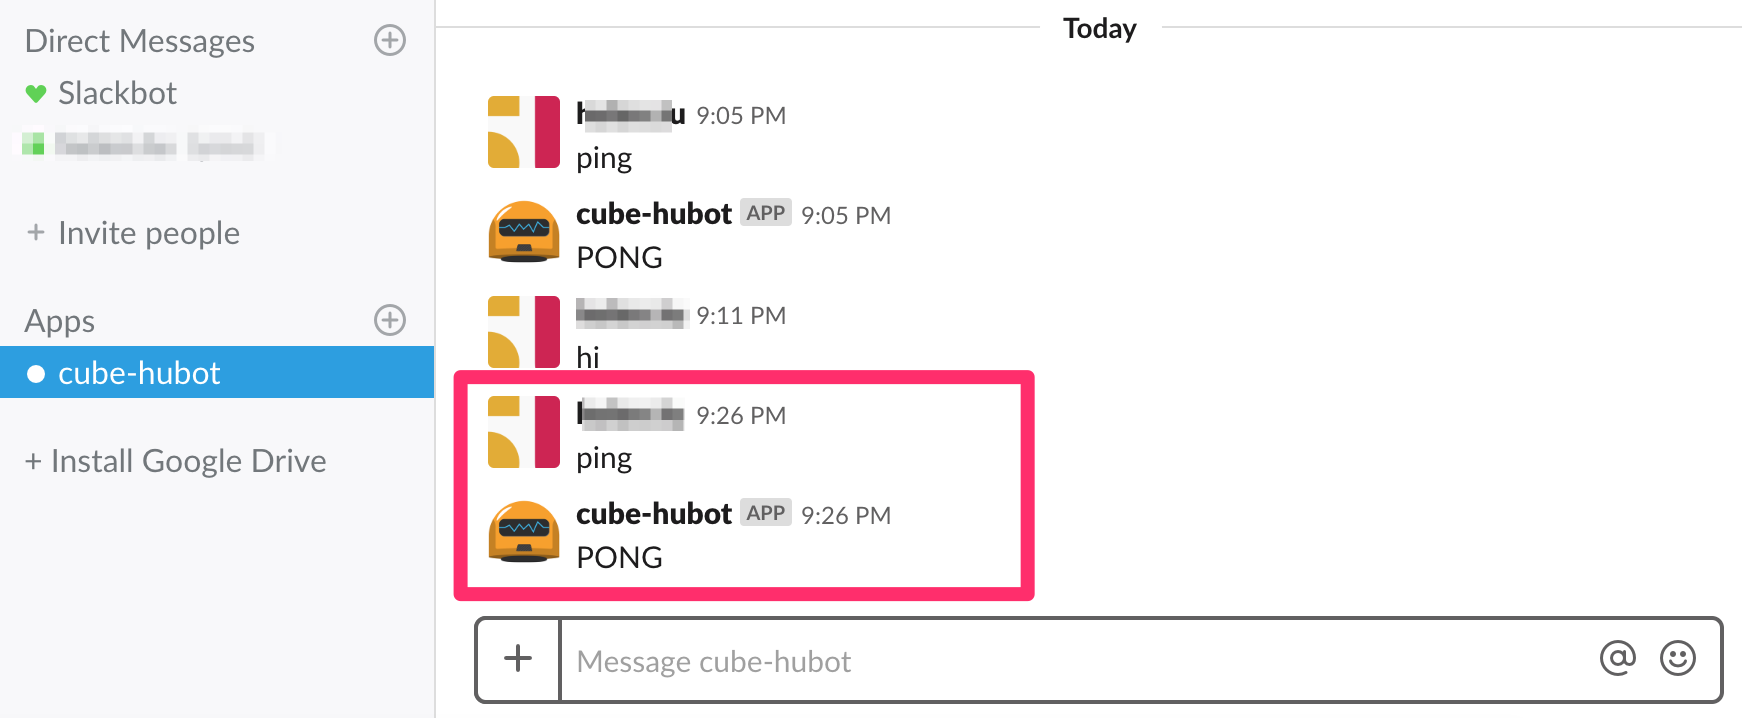Click Install Google Drive link
Screen dimensions: 1742x718
coord(188,461)
